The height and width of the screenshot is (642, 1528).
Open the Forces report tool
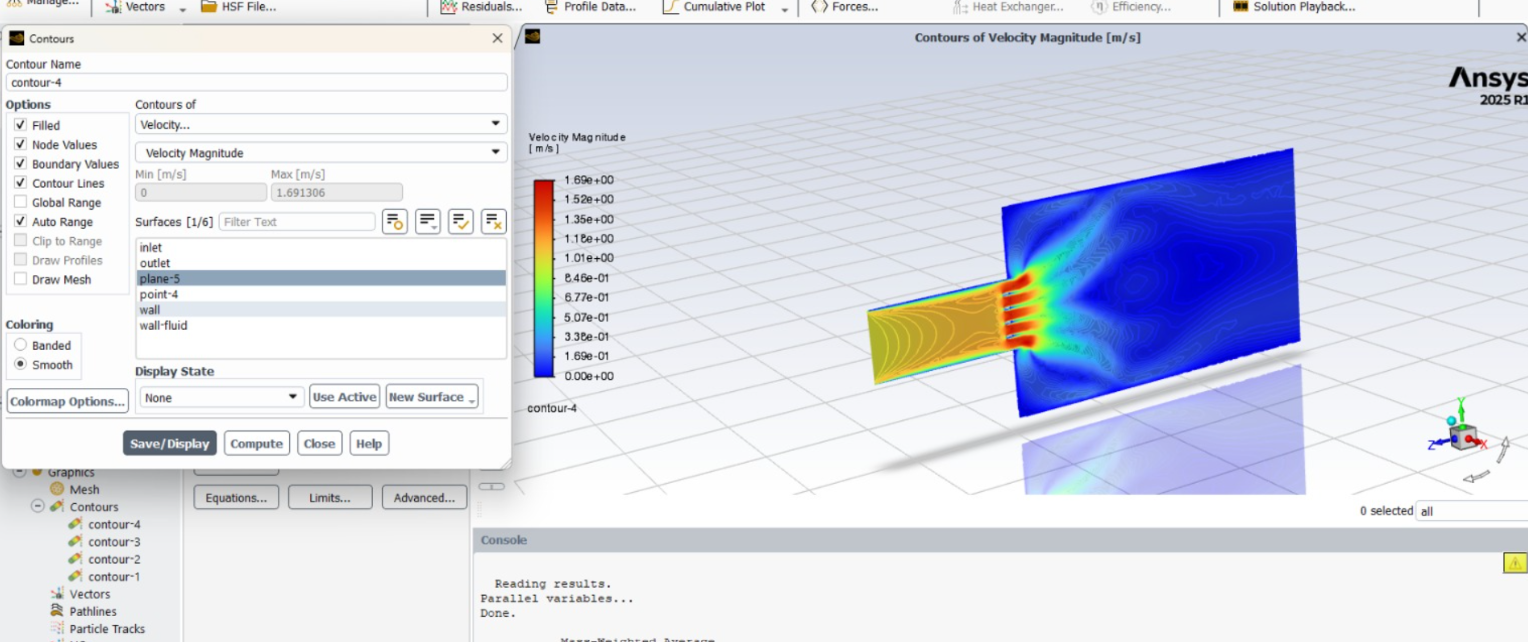(845, 7)
